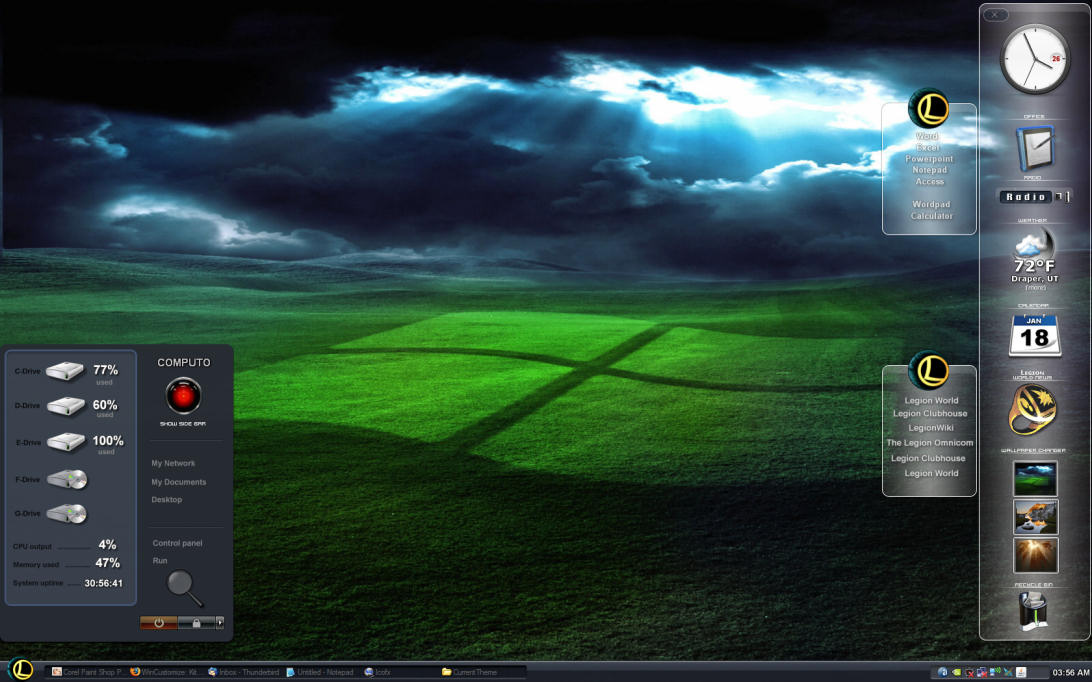Click the Legion logo atop the links panel
Viewport: 1092px width, 682px height.
pos(929,371)
